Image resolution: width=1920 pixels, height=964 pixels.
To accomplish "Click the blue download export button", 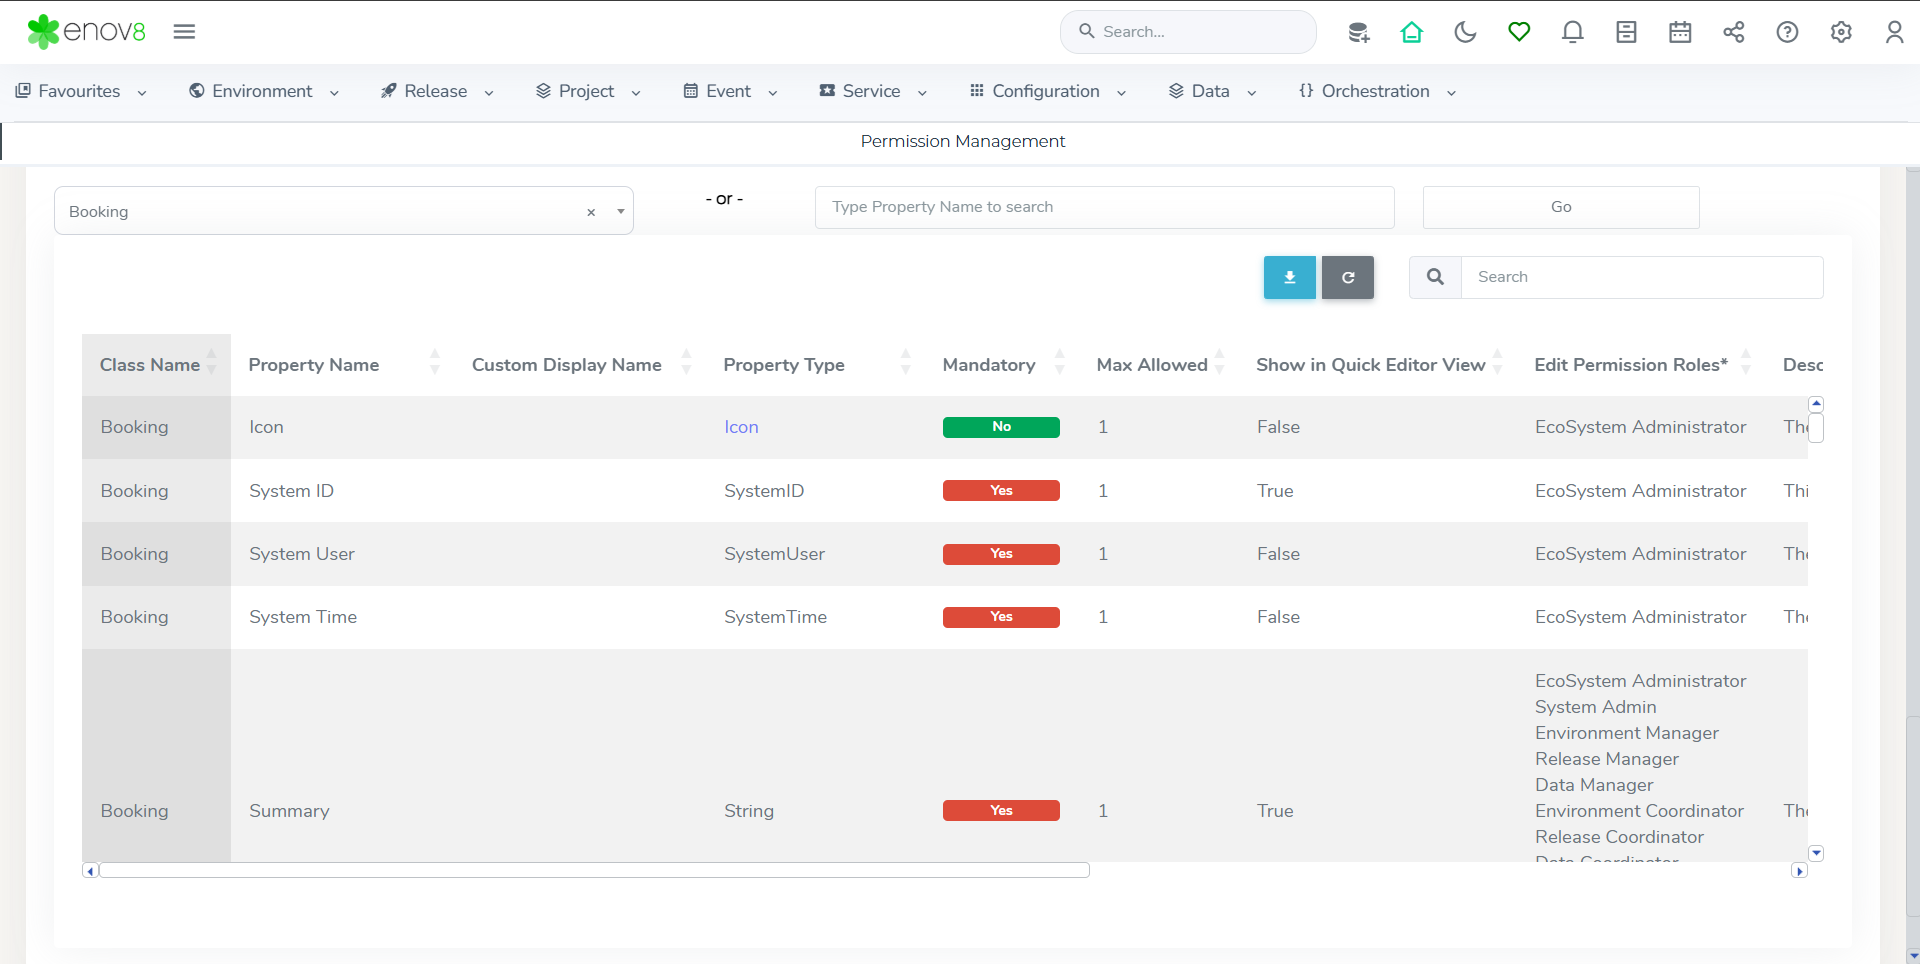I will pos(1289,277).
